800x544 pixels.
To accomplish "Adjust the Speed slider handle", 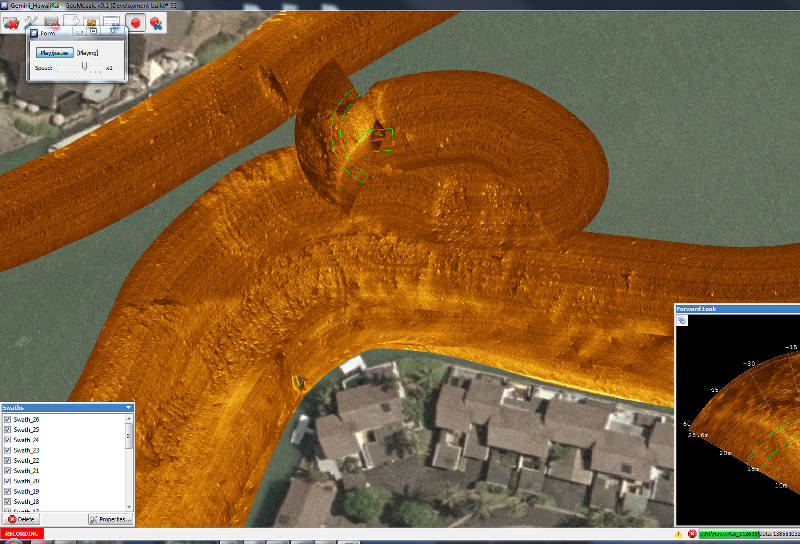I will 85,66.
